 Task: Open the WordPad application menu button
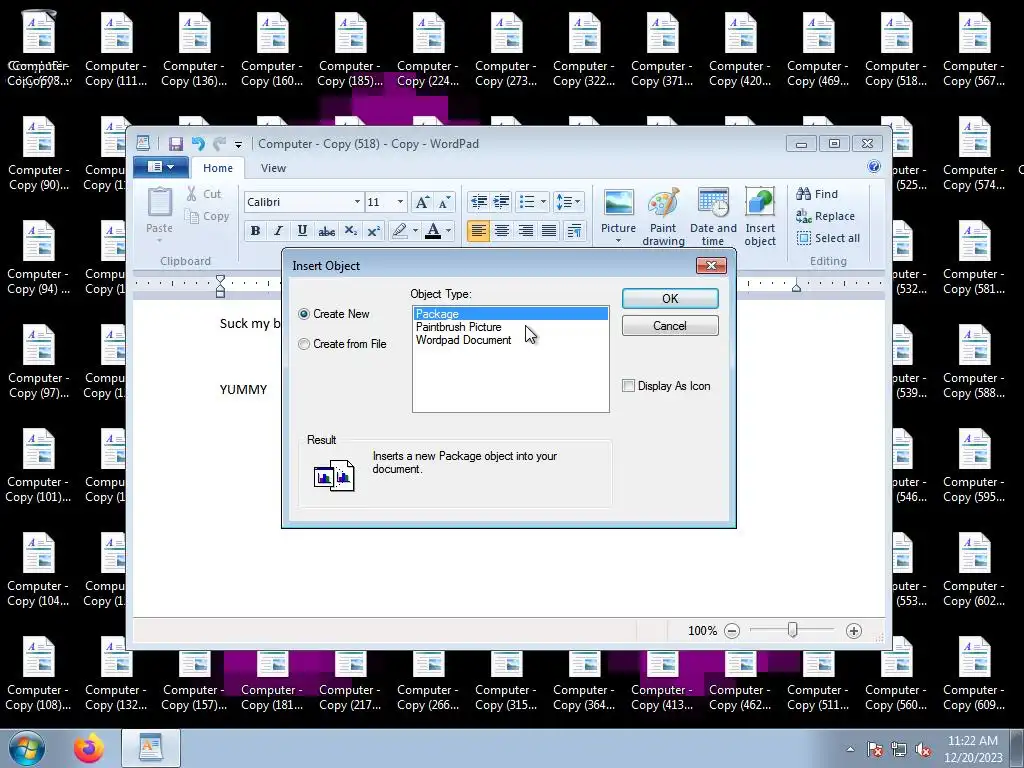[161, 167]
